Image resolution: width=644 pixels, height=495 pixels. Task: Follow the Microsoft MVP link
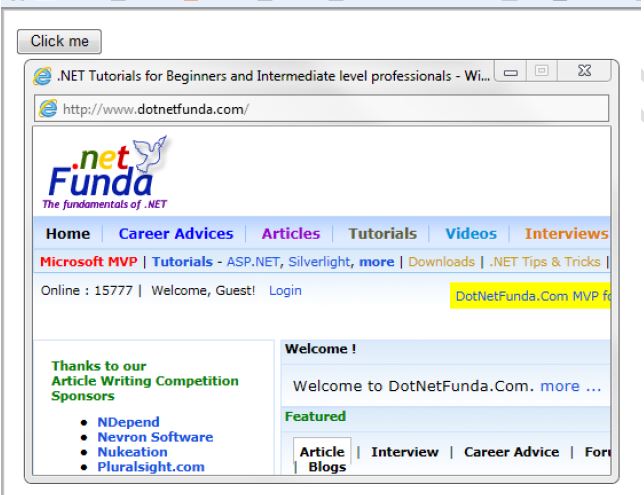coord(89,262)
